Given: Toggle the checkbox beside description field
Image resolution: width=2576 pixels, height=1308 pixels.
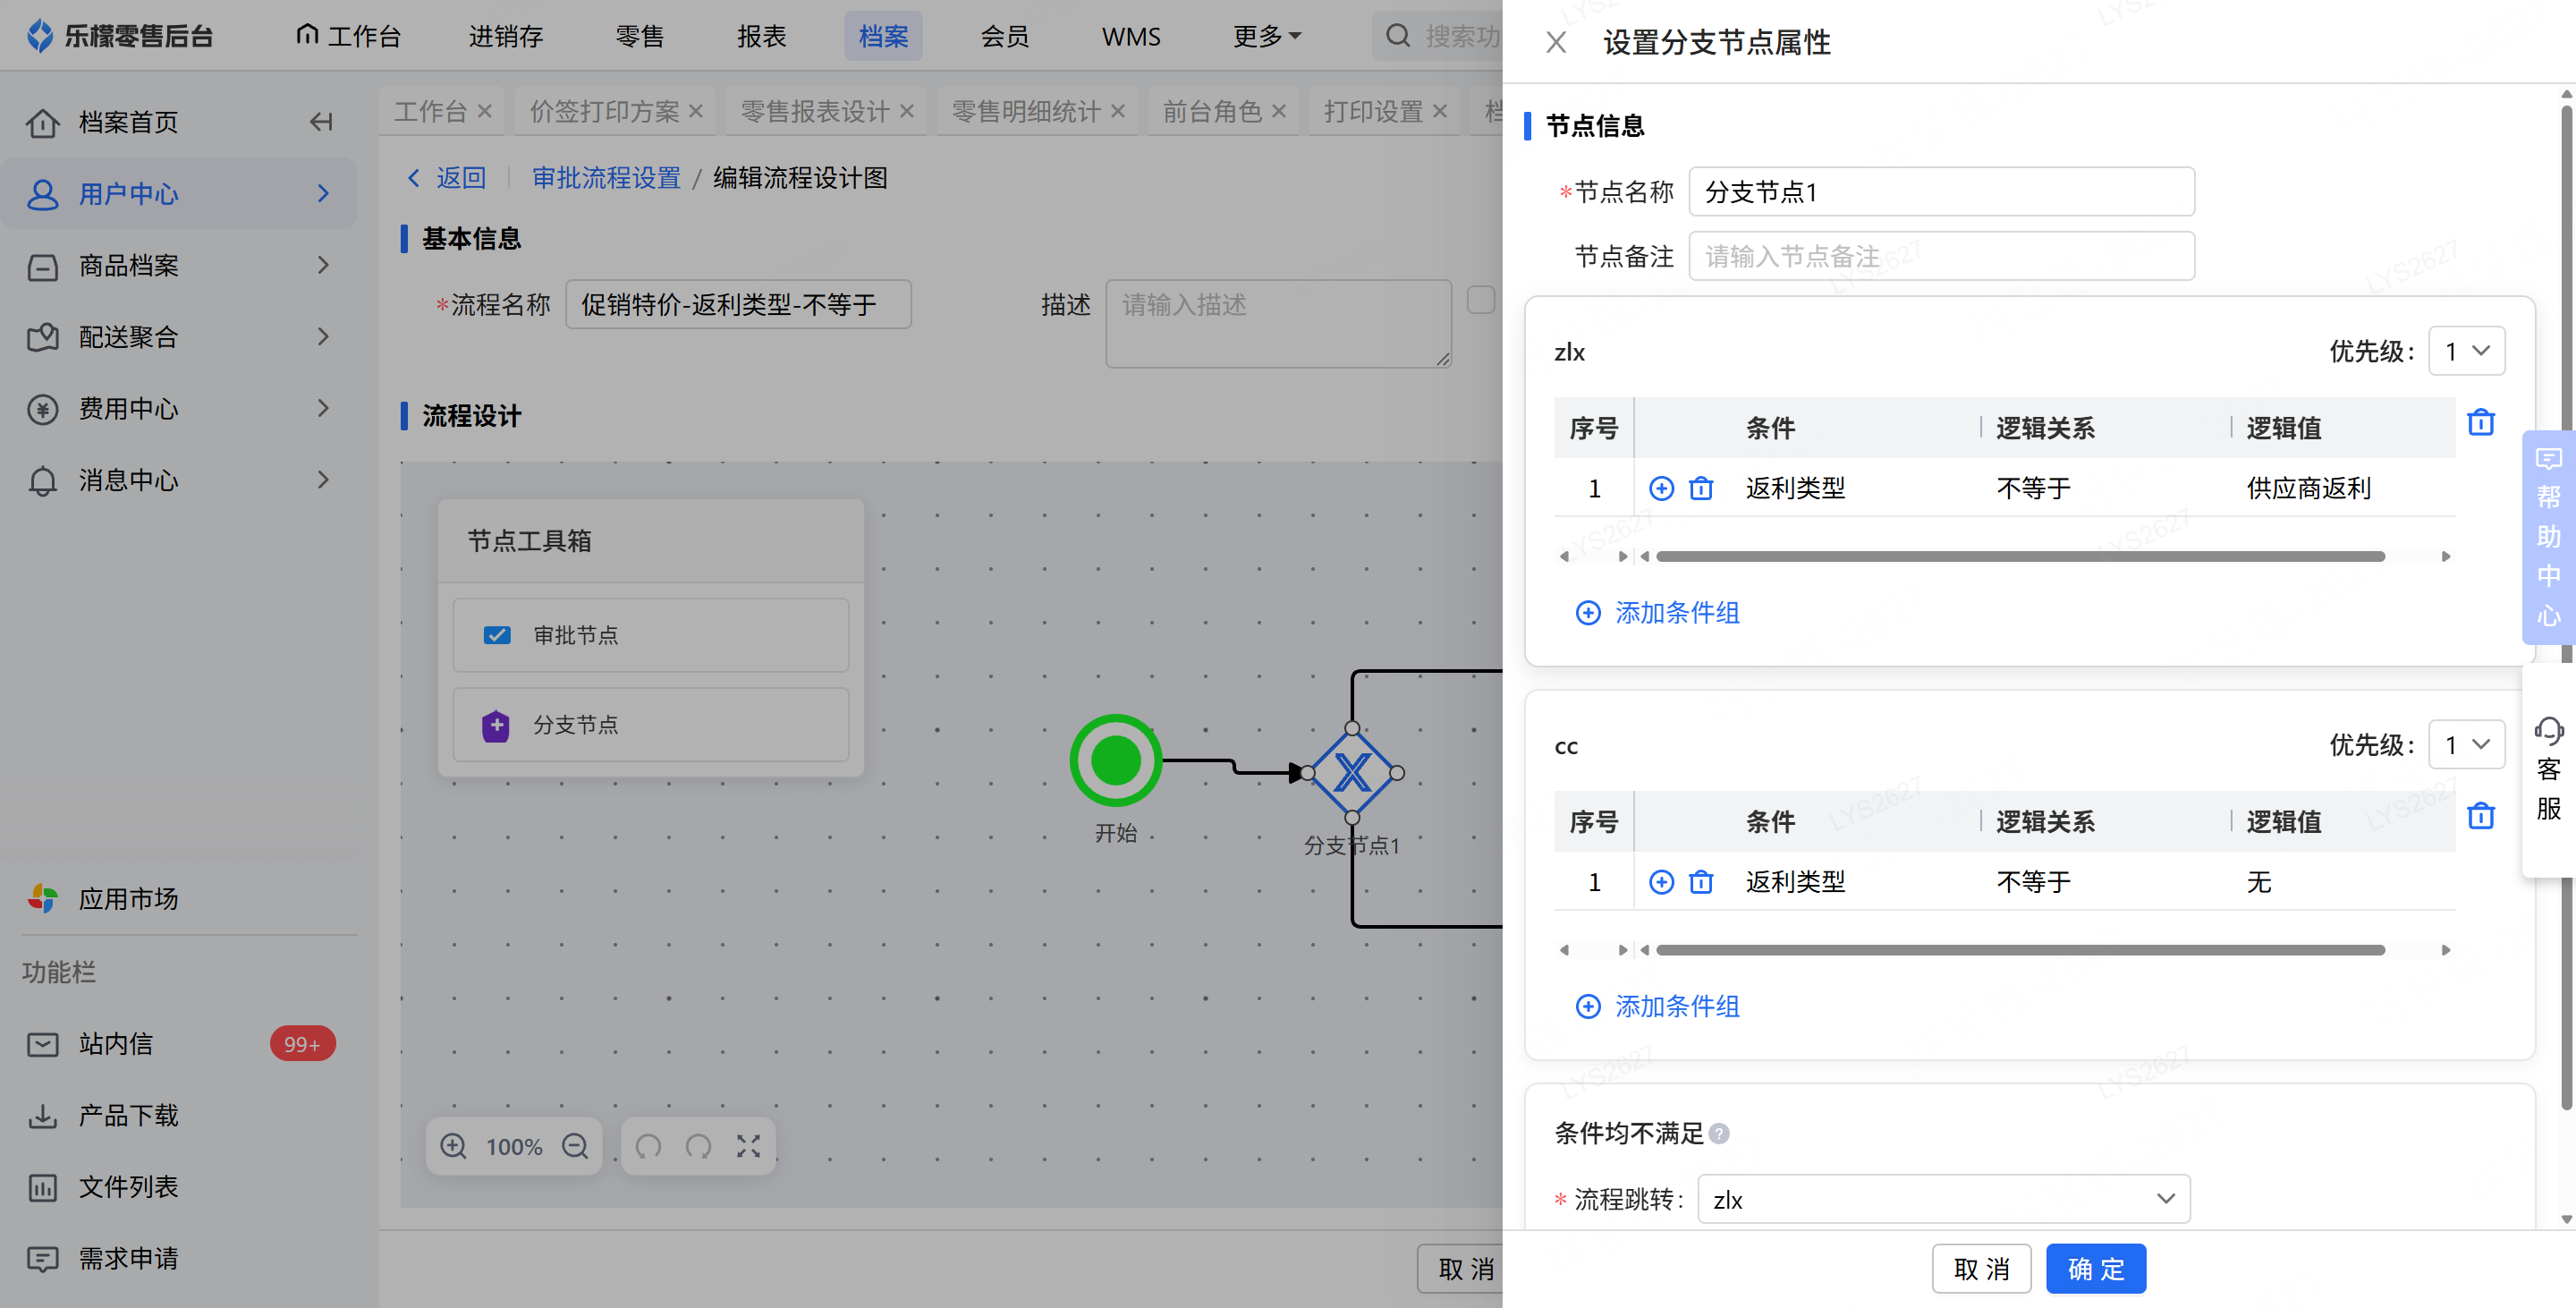Looking at the screenshot, I should pos(1480,300).
